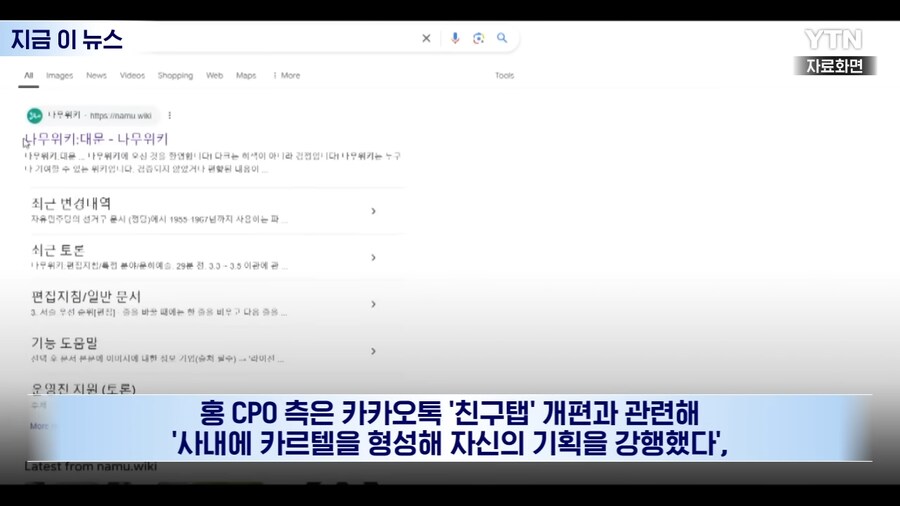Switch to the Images tab

click(60, 75)
